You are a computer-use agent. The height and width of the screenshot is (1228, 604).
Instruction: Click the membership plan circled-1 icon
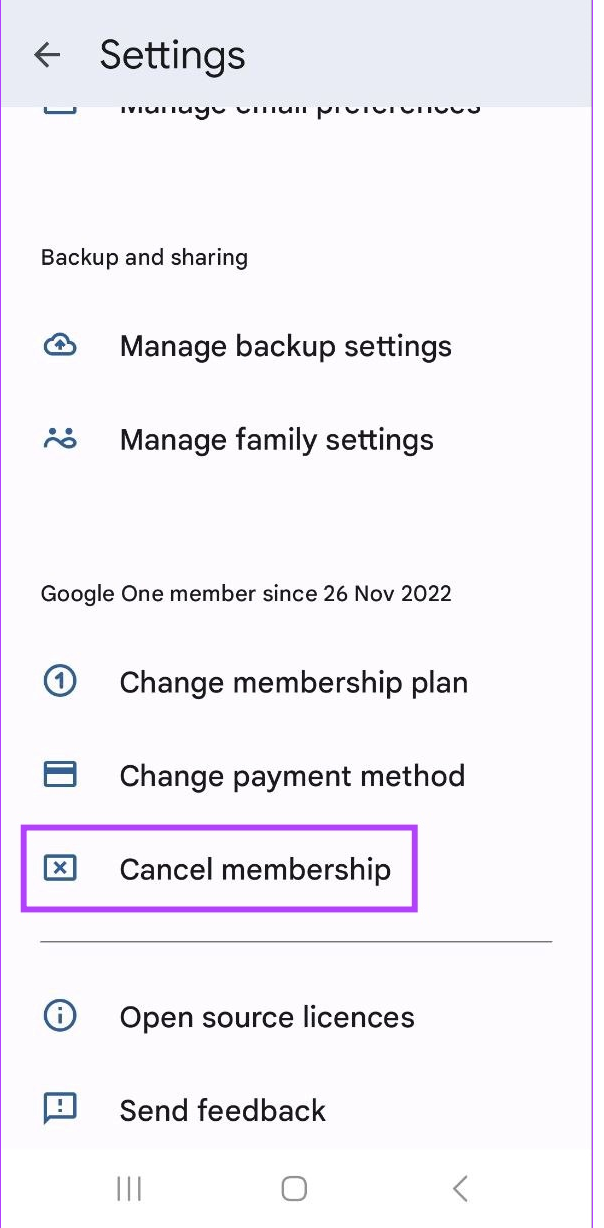pos(60,681)
